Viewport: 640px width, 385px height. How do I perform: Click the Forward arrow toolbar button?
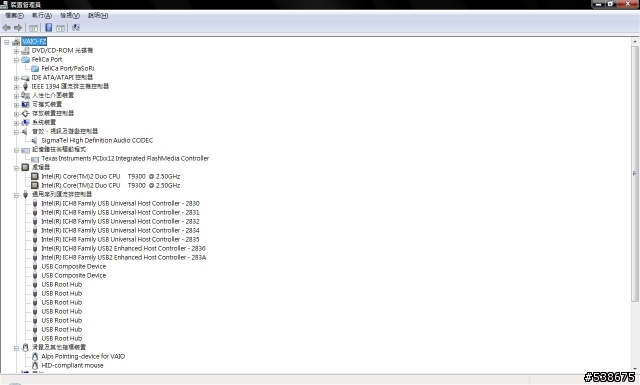pos(18,28)
